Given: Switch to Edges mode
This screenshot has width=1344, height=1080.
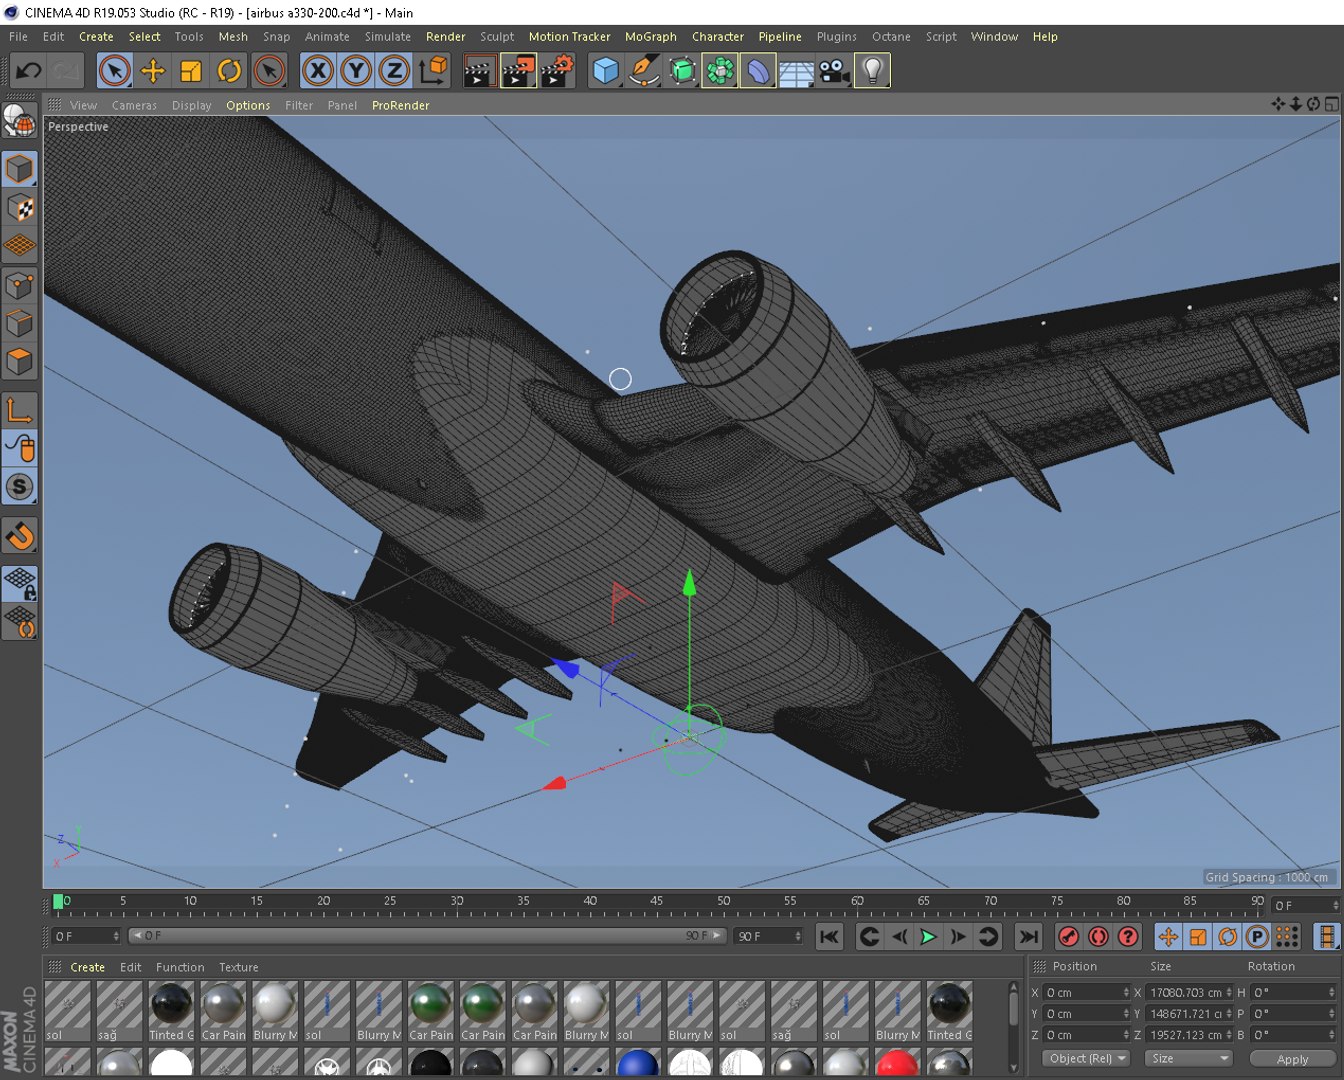Looking at the screenshot, I should click(x=20, y=325).
